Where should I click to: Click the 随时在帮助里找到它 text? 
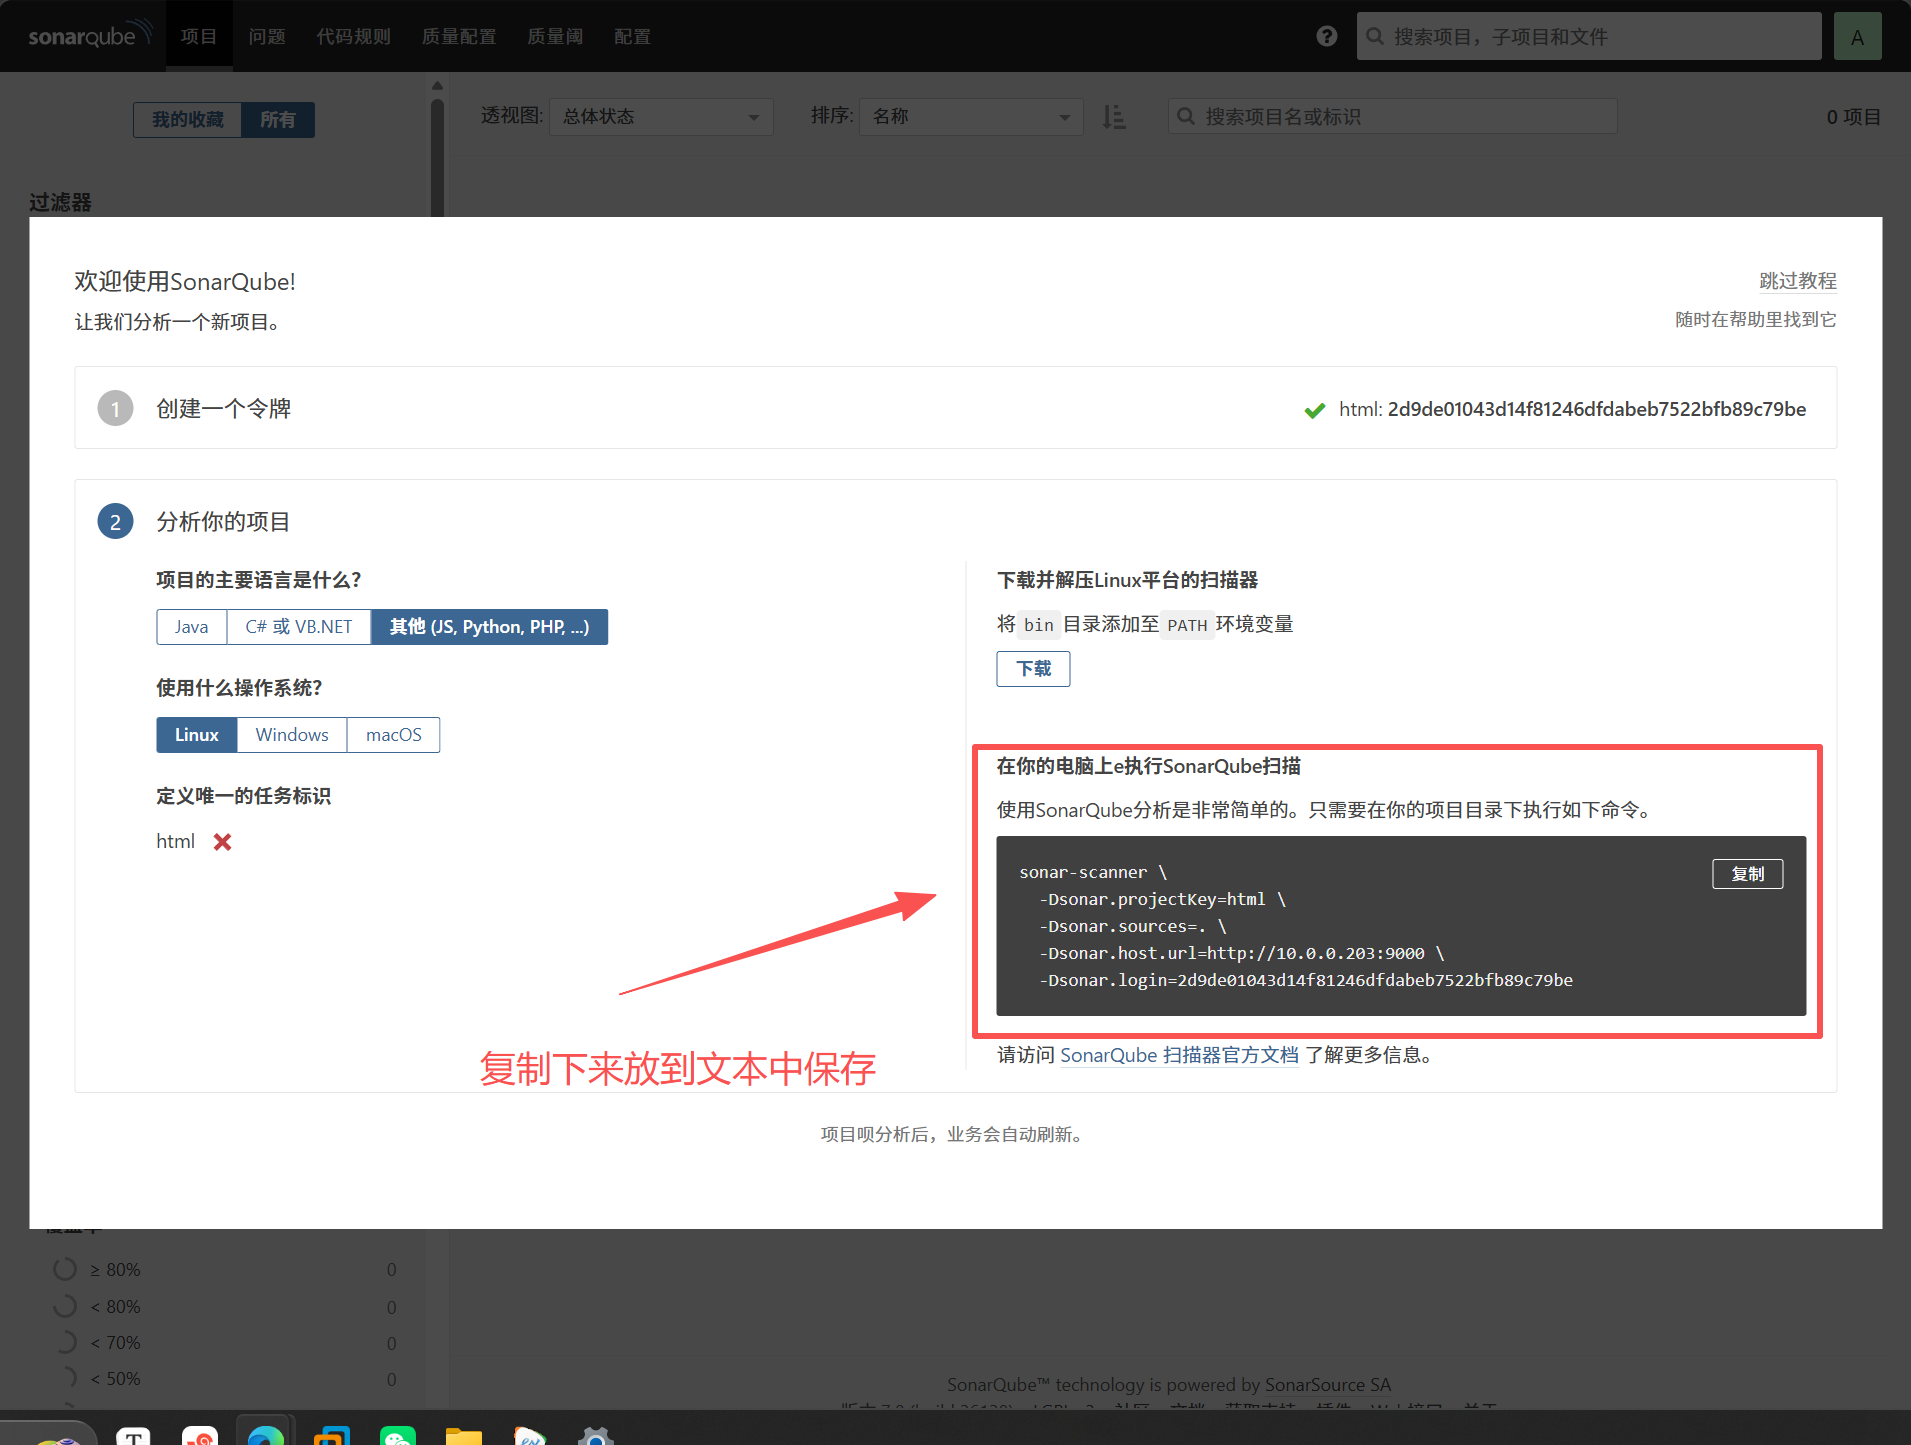[x=1756, y=320]
